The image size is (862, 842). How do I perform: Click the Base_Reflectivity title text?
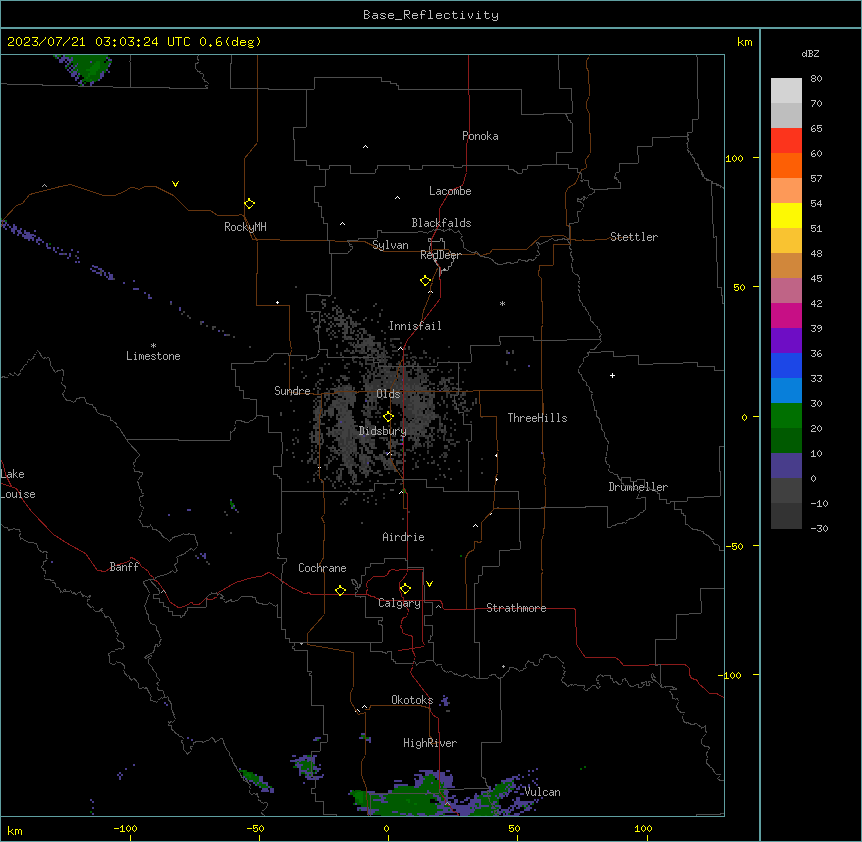click(x=431, y=15)
